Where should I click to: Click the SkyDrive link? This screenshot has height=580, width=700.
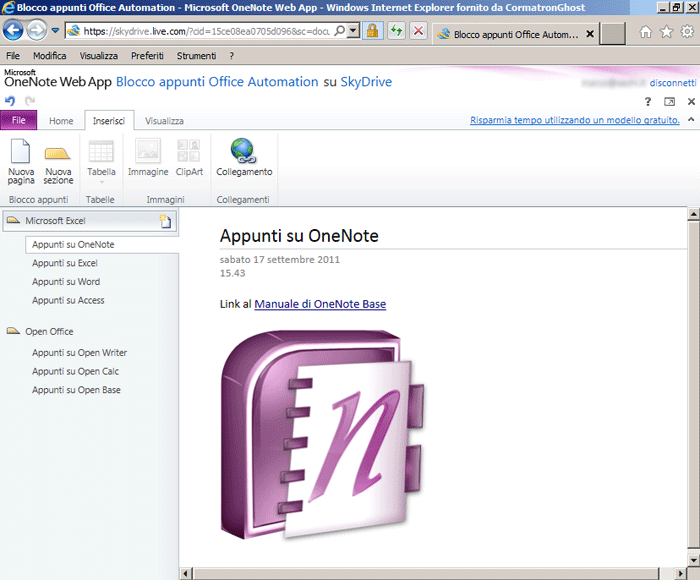pyautogui.click(x=366, y=82)
